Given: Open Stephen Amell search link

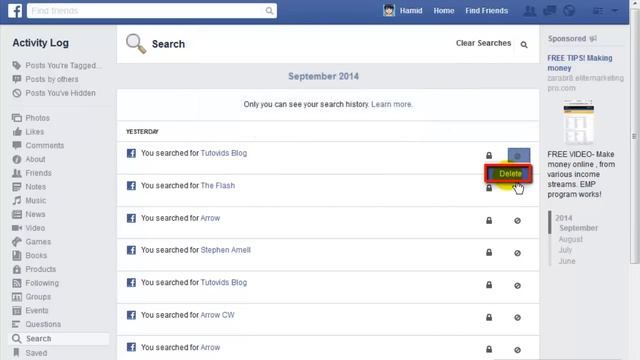Looking at the screenshot, I should pyautogui.click(x=225, y=250).
